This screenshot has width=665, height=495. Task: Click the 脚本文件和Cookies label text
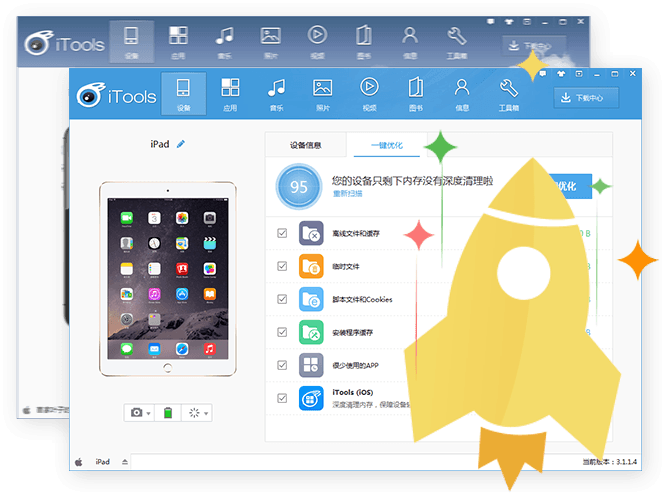(x=362, y=299)
